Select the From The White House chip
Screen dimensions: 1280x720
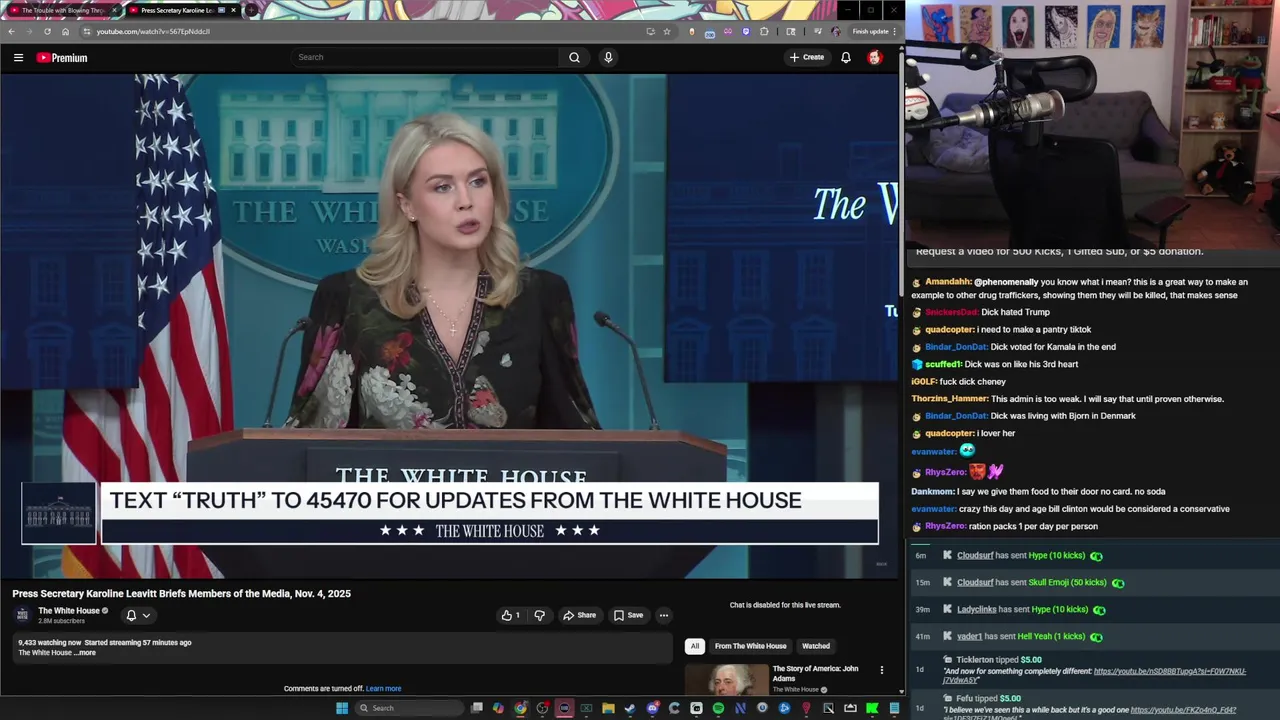750,646
